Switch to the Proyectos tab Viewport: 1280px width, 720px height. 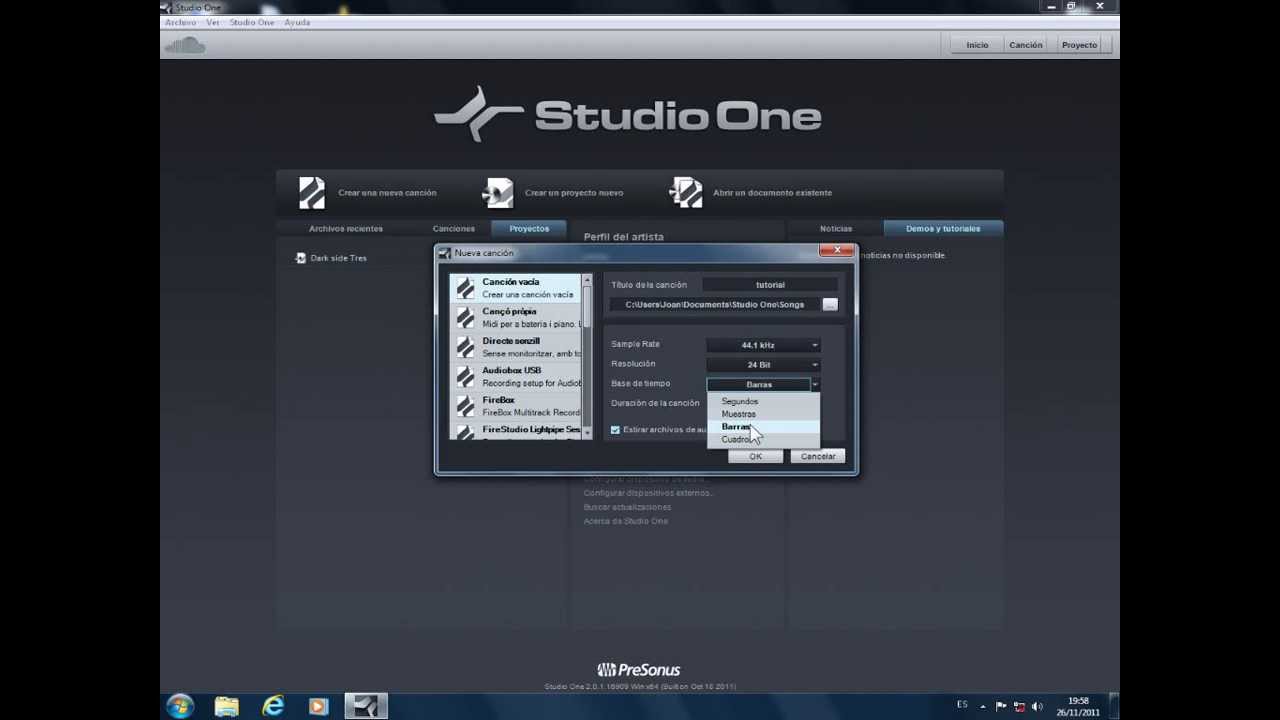[529, 229]
